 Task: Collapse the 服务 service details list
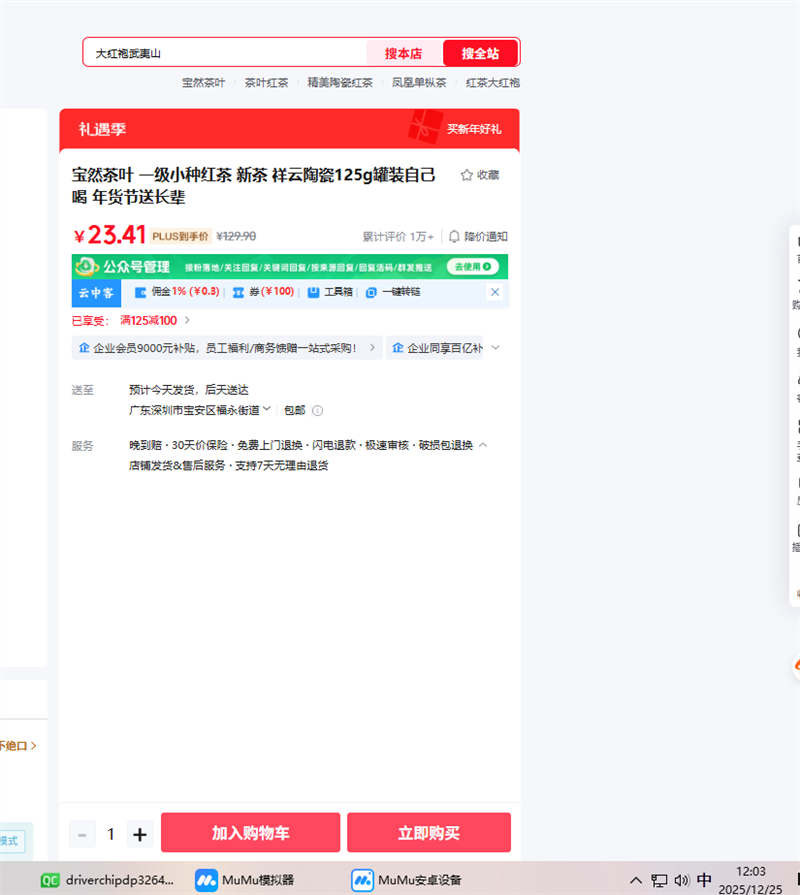[483, 445]
